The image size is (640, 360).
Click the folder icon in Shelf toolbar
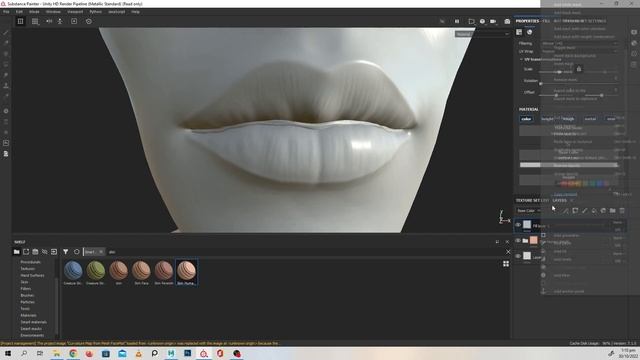[16, 252]
